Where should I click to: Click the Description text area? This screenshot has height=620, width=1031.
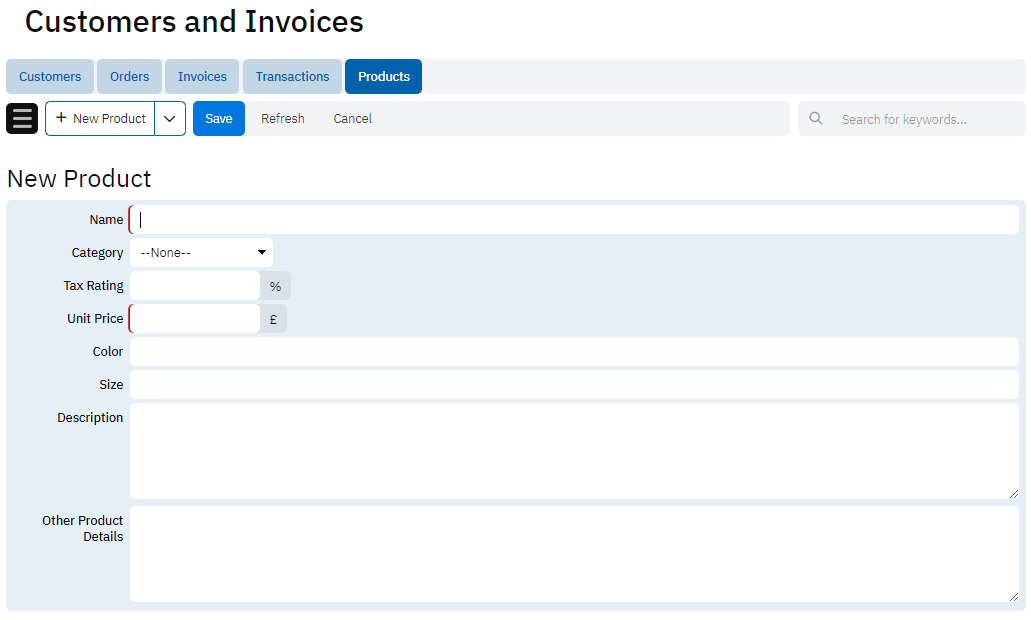(574, 450)
